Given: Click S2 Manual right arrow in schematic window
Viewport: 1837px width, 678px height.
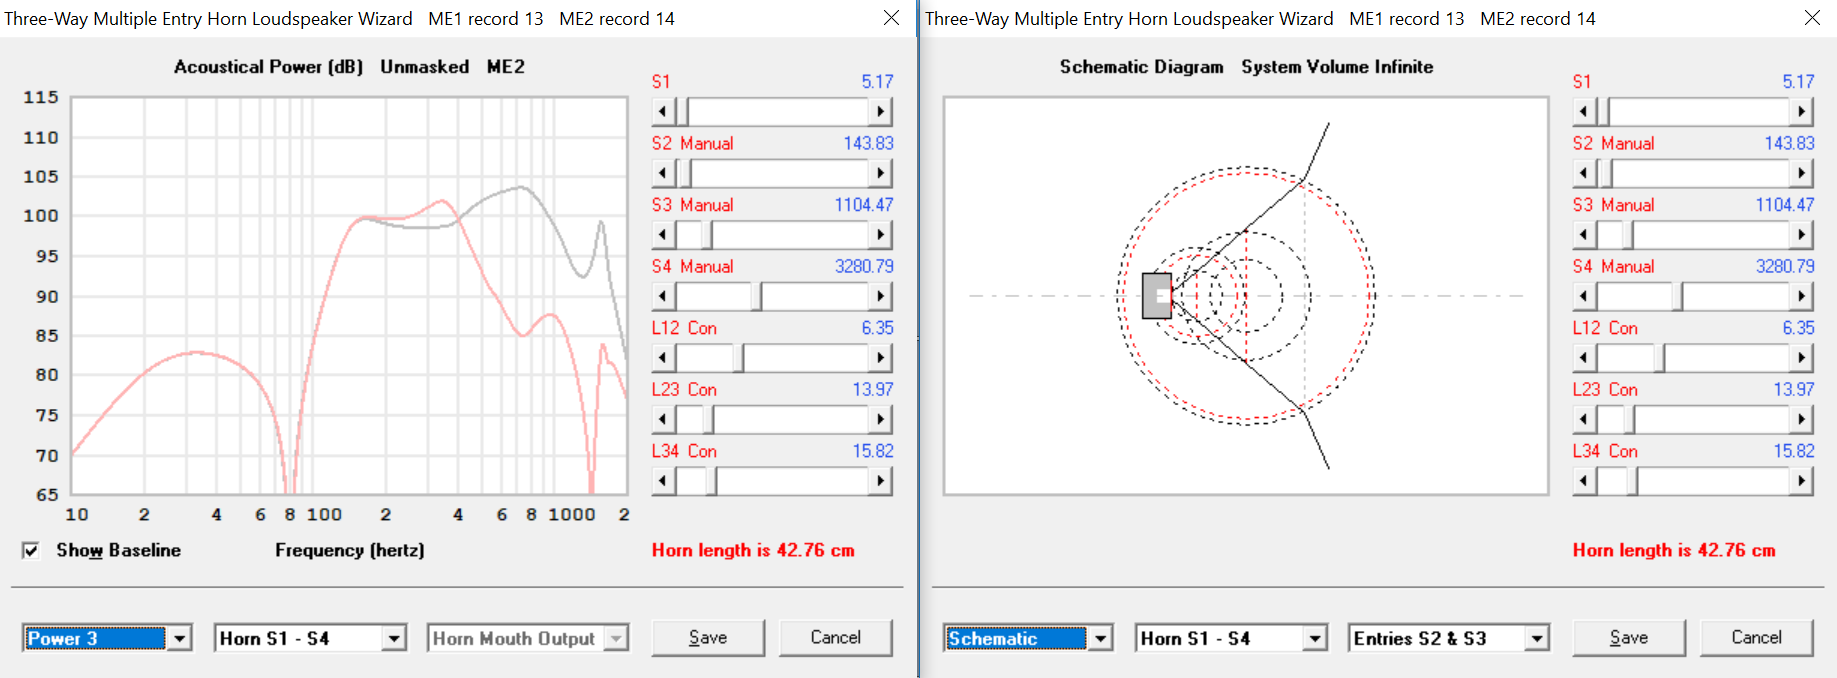Looking at the screenshot, I should [1801, 173].
